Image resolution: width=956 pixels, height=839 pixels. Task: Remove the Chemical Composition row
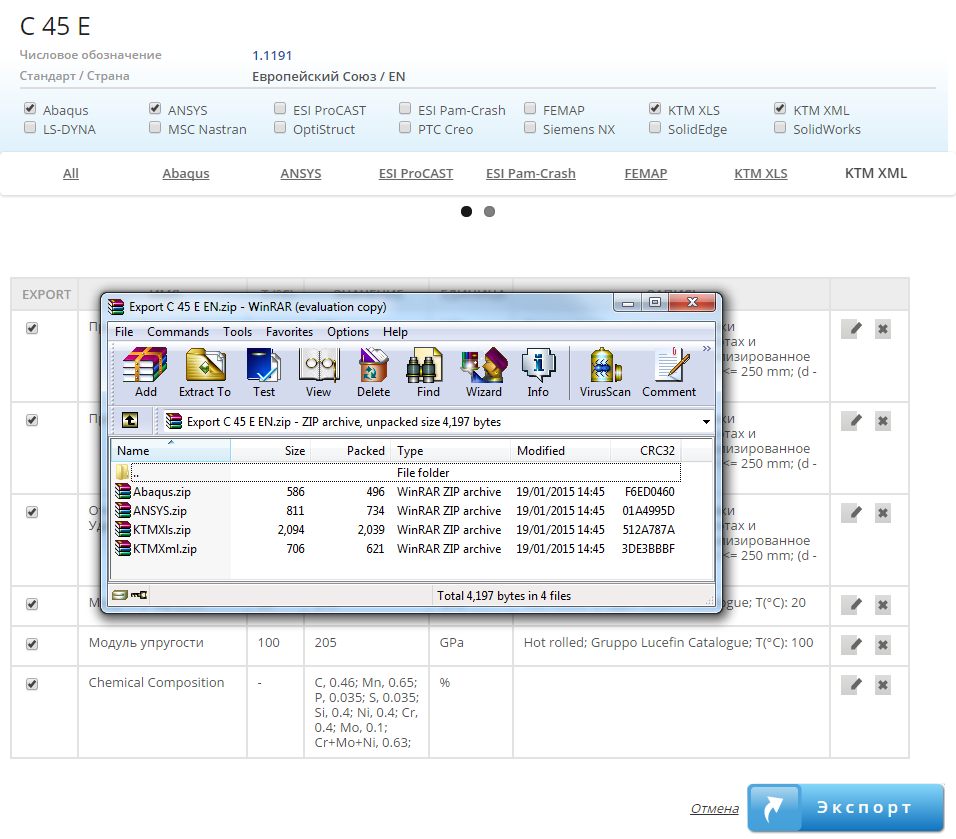click(x=882, y=685)
